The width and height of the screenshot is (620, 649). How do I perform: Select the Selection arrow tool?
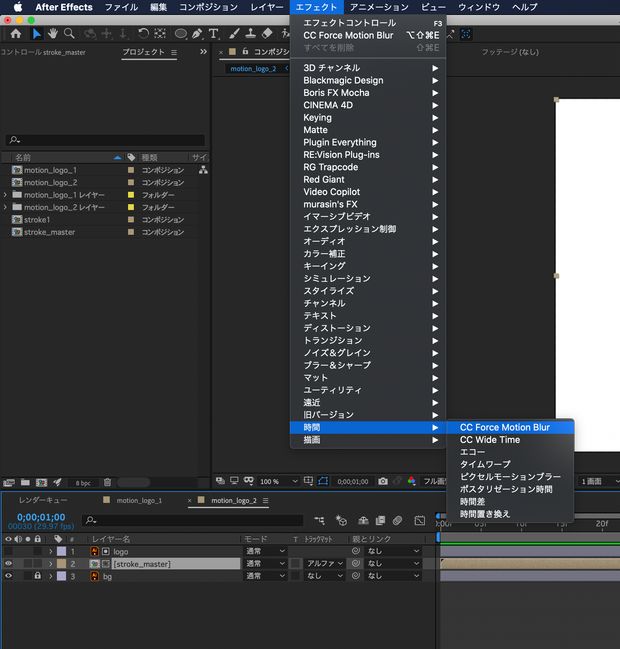(x=36, y=34)
